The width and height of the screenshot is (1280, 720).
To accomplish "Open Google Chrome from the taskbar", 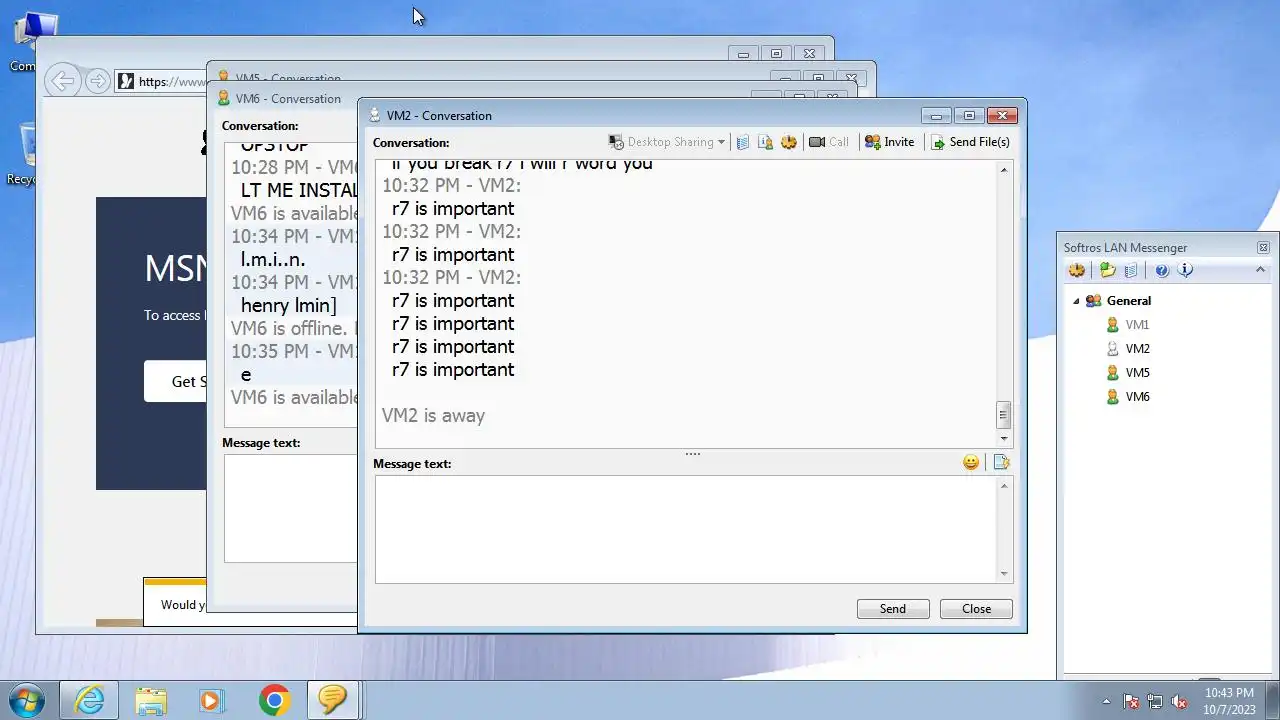I will [x=274, y=700].
